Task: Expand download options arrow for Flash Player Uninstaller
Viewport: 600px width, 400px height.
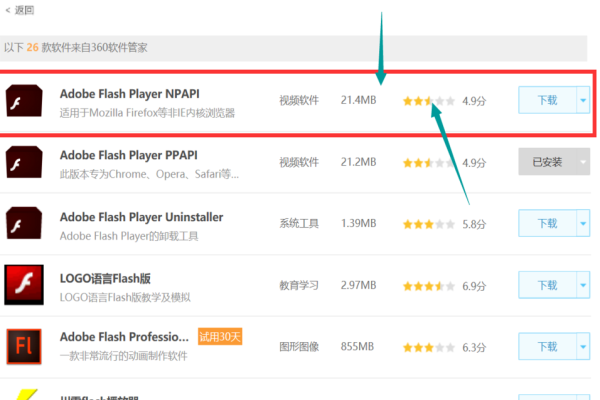Action: pos(583,223)
